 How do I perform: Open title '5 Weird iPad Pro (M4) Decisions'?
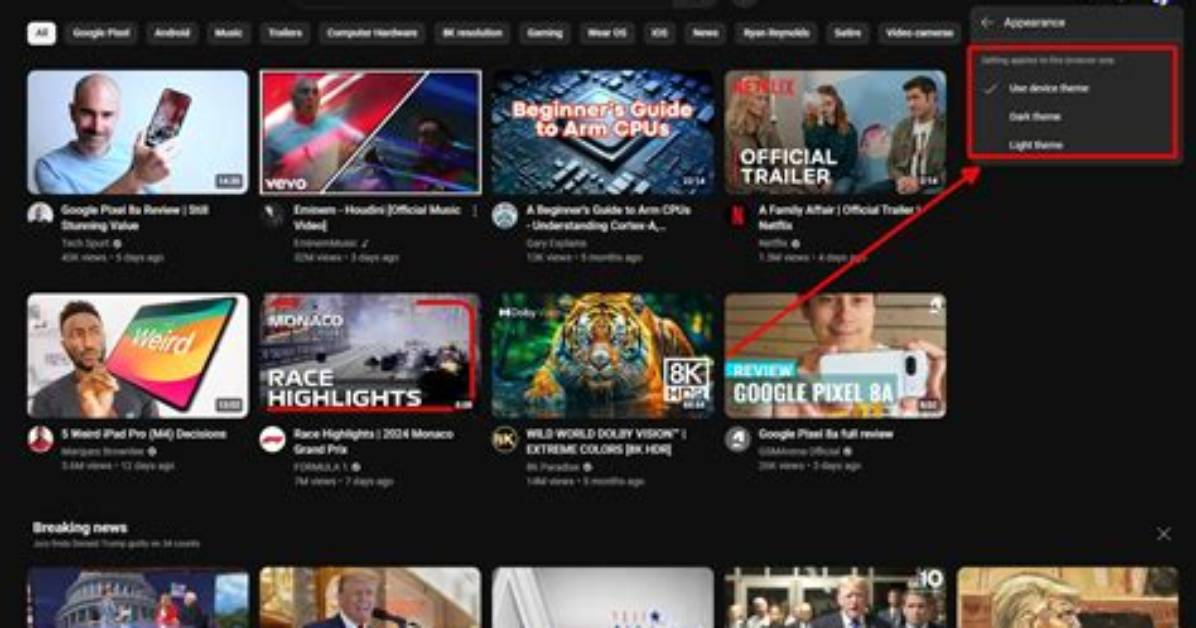click(x=143, y=433)
